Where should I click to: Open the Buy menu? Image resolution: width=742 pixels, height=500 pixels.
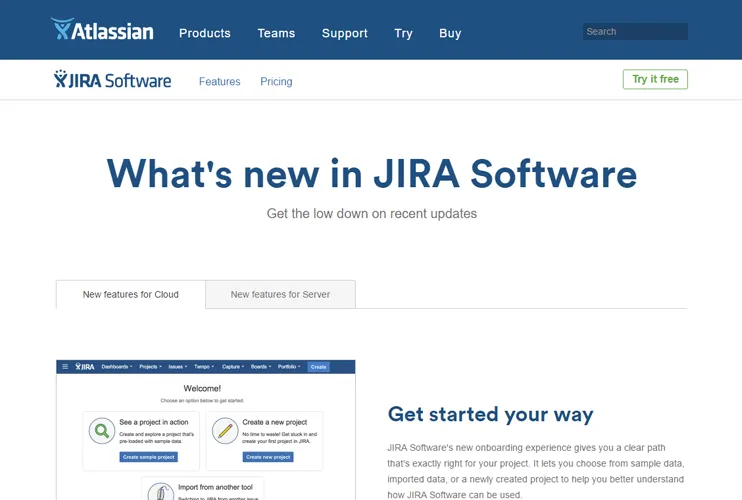tap(450, 33)
